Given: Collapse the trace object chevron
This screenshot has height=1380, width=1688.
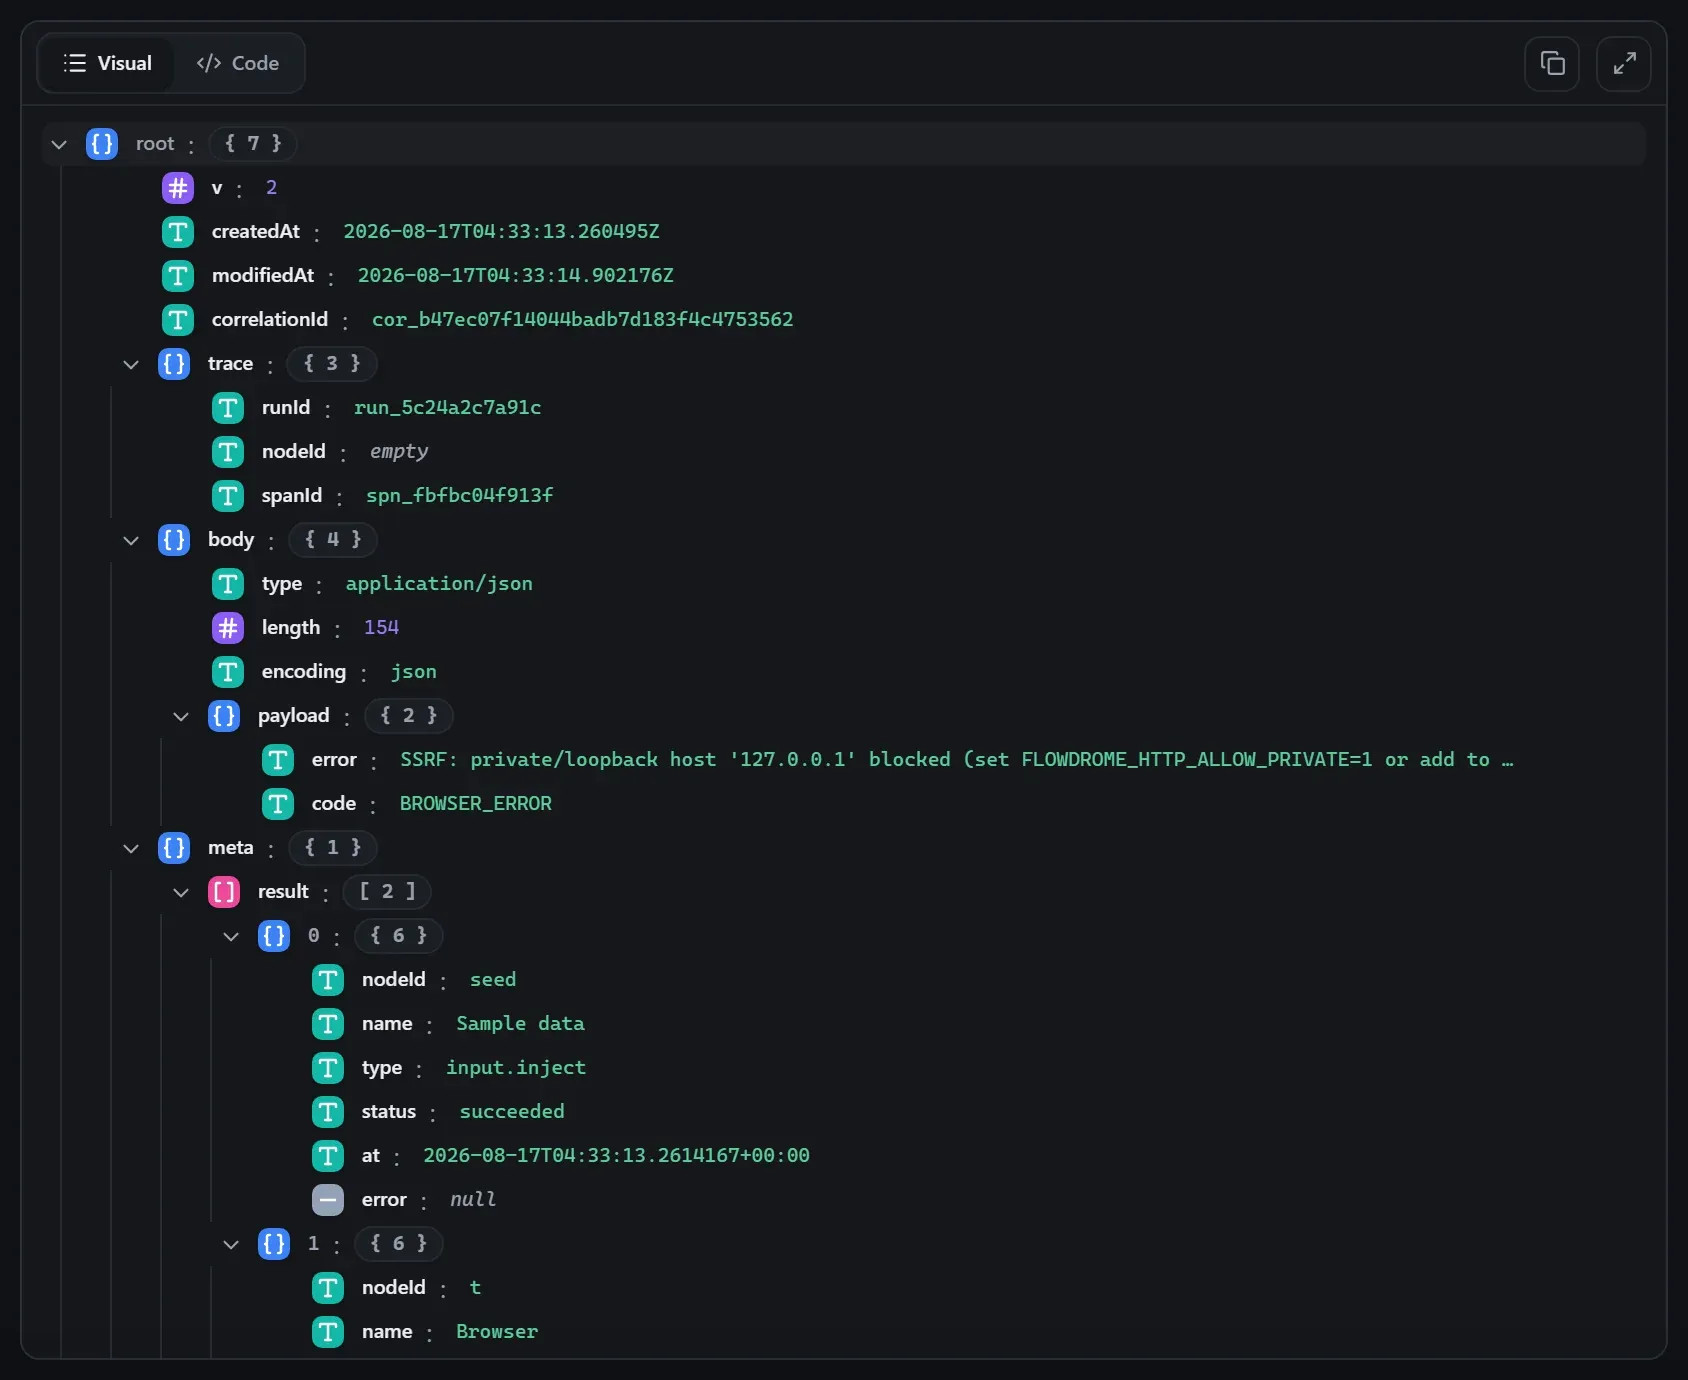Looking at the screenshot, I should [131, 364].
